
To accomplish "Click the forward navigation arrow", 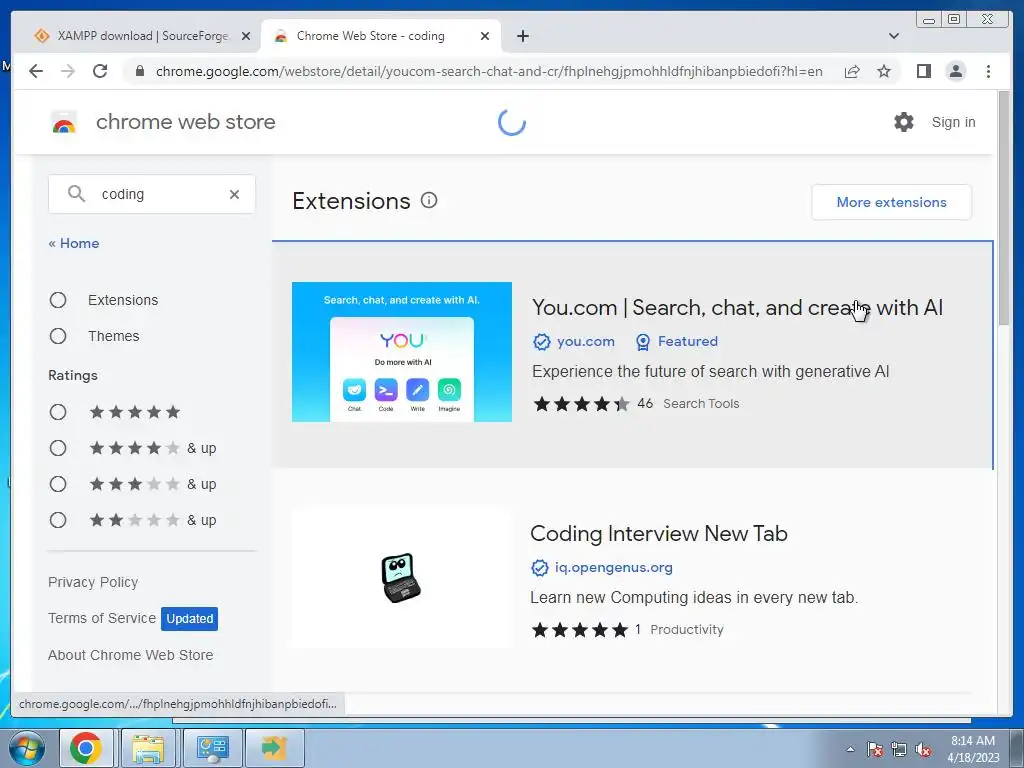I will coord(68,71).
